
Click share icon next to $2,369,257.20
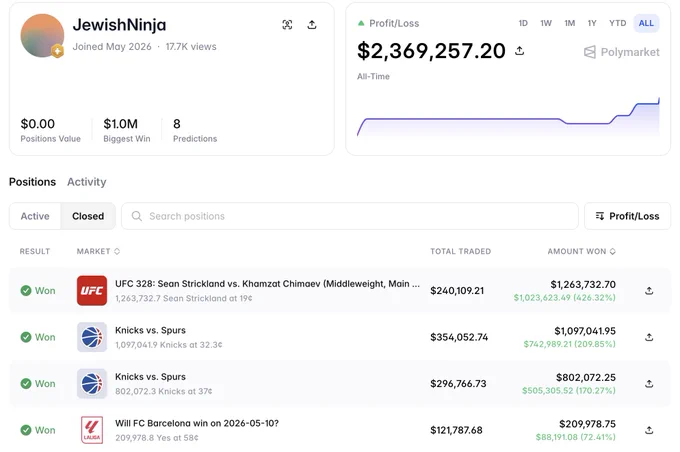click(520, 51)
